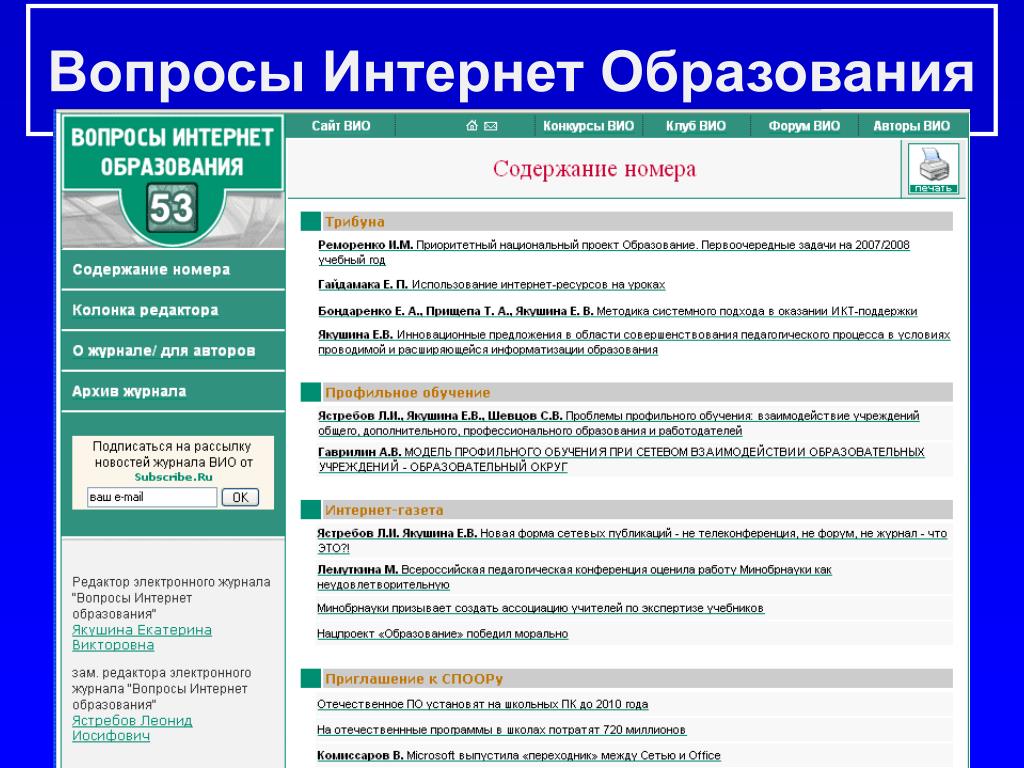Open Отечественное ПО установят на школьных ПК link
Image resolution: width=1024 pixels, height=768 pixels.
pyautogui.click(x=483, y=704)
